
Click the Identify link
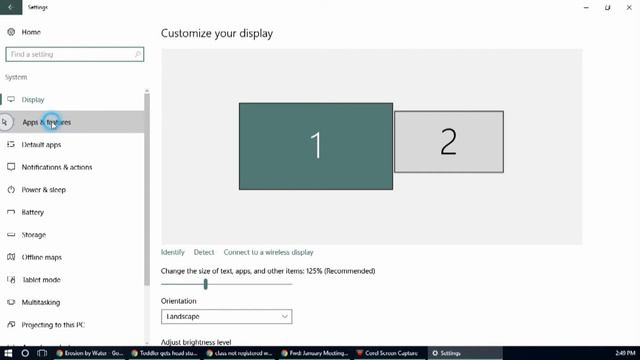[173, 252]
